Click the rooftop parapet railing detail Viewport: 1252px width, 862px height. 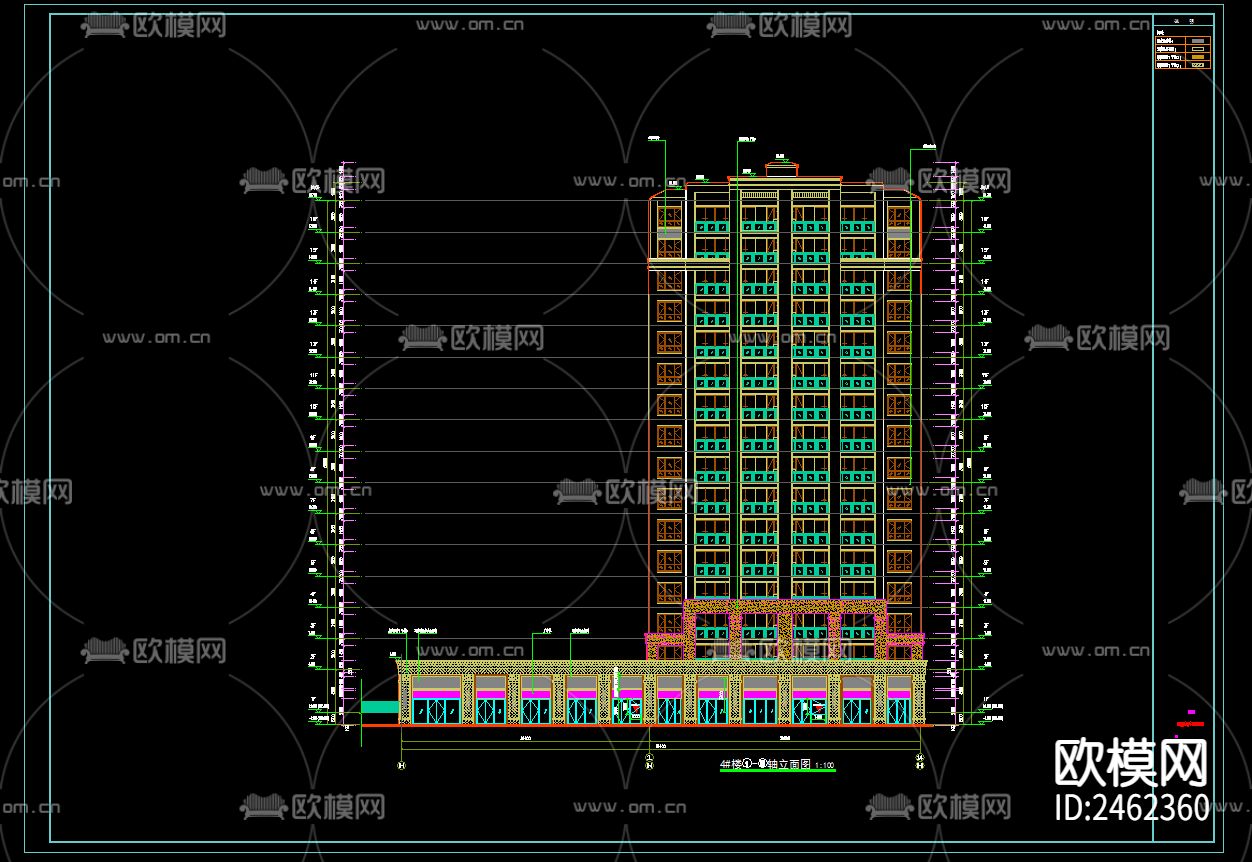click(x=758, y=195)
